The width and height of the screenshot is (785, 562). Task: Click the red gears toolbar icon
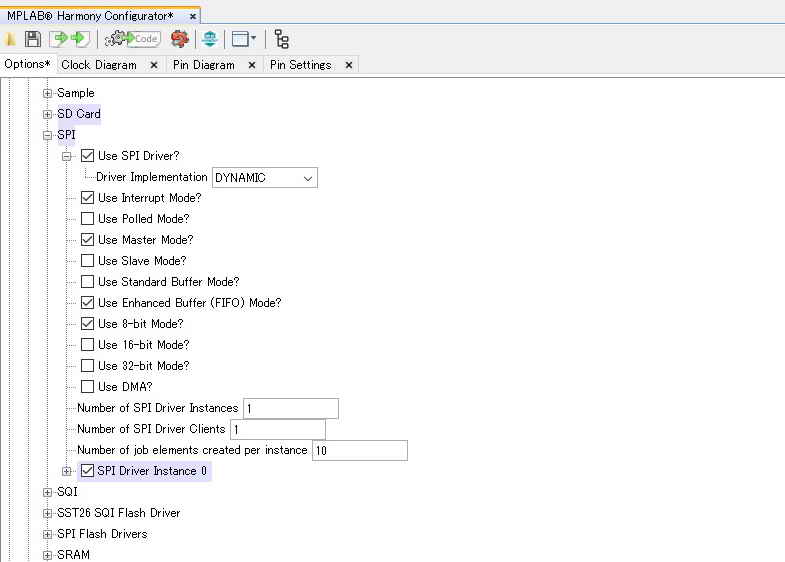tap(180, 39)
